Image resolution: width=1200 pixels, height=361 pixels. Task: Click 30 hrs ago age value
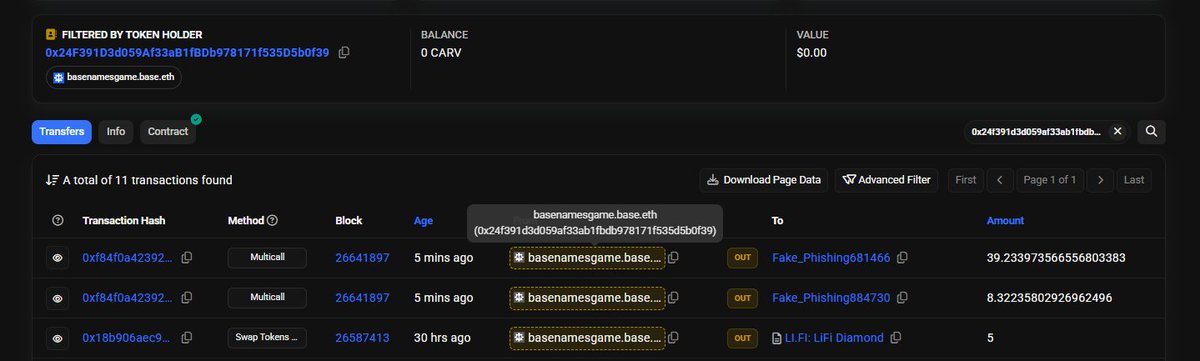(443, 338)
